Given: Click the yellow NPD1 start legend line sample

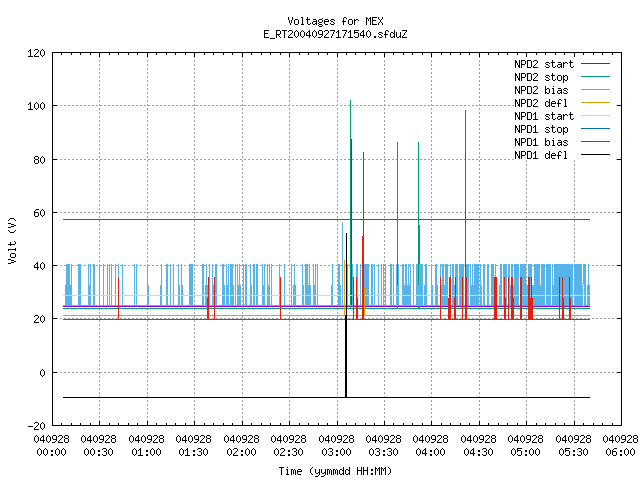Looking at the screenshot, I should point(596,116).
